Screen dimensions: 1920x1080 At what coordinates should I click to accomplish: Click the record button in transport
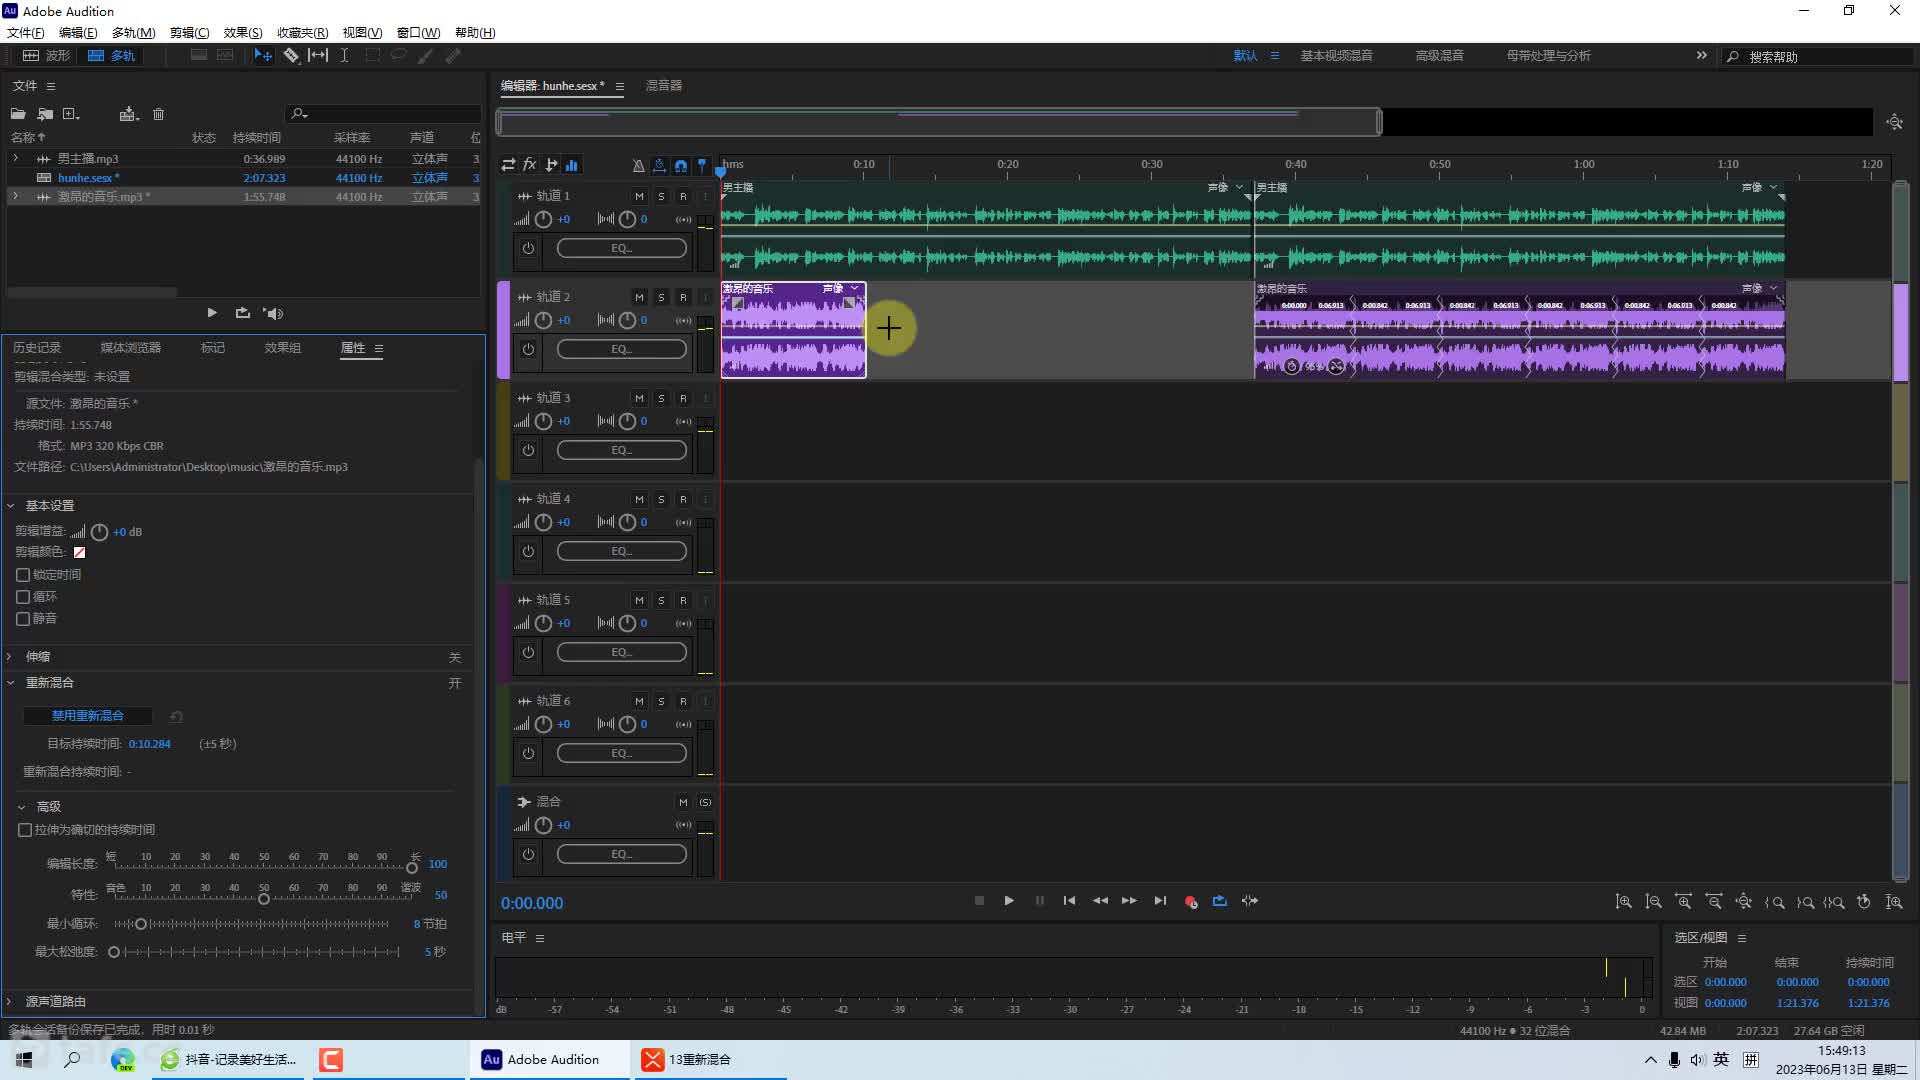1190,901
